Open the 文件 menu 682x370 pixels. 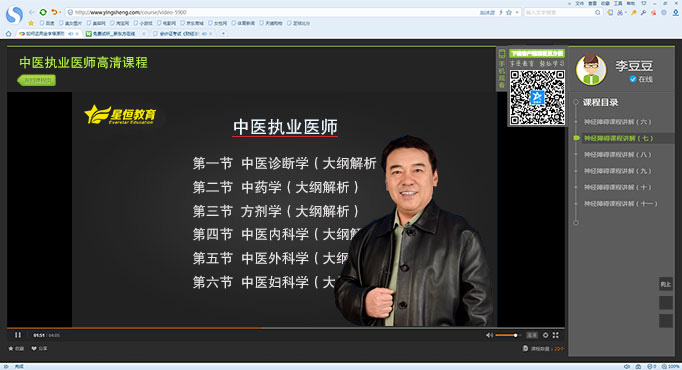[x=580, y=3]
